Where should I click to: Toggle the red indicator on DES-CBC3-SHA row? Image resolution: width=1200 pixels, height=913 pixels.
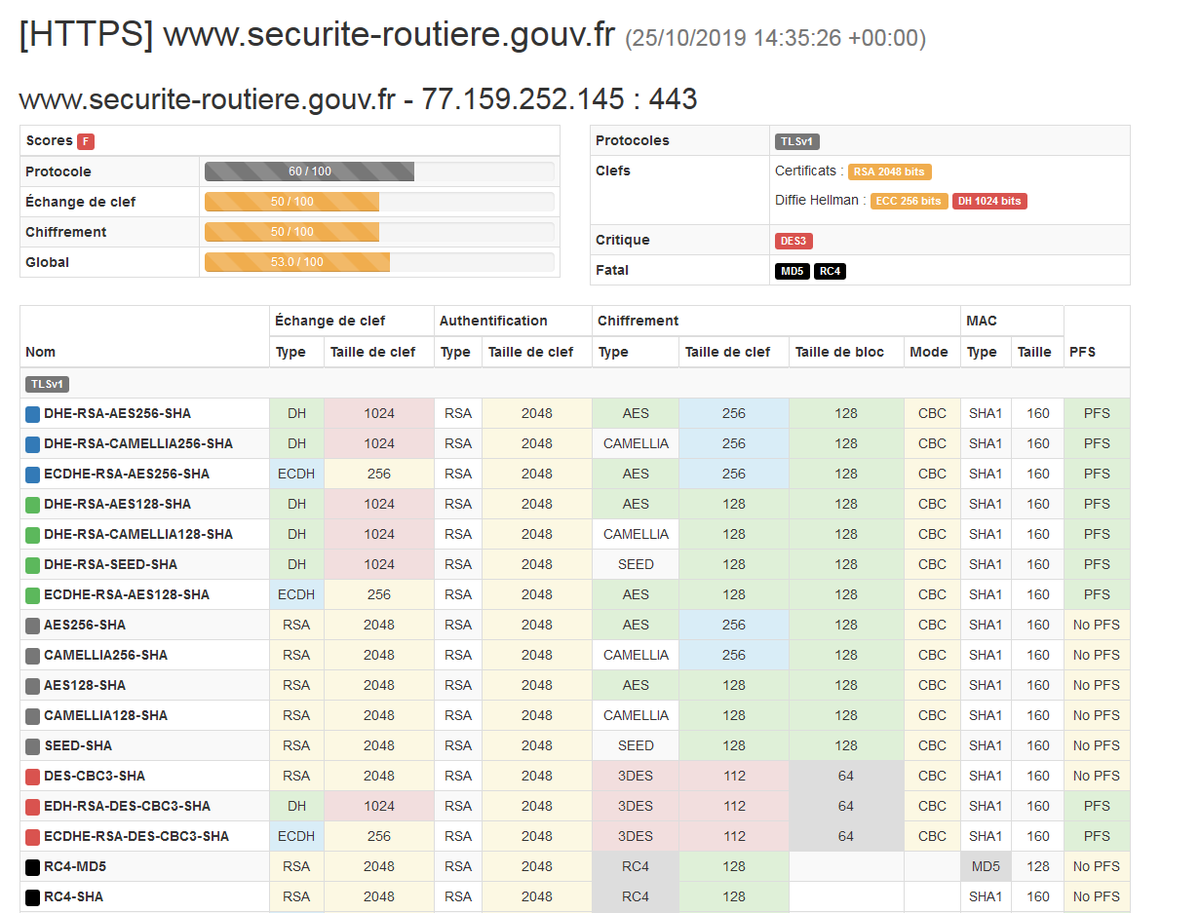click(x=32, y=775)
